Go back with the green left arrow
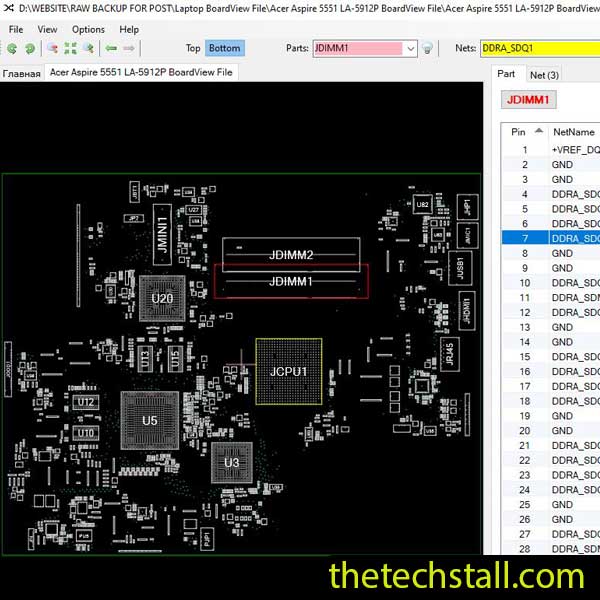The width and height of the screenshot is (600, 600). pos(111,48)
